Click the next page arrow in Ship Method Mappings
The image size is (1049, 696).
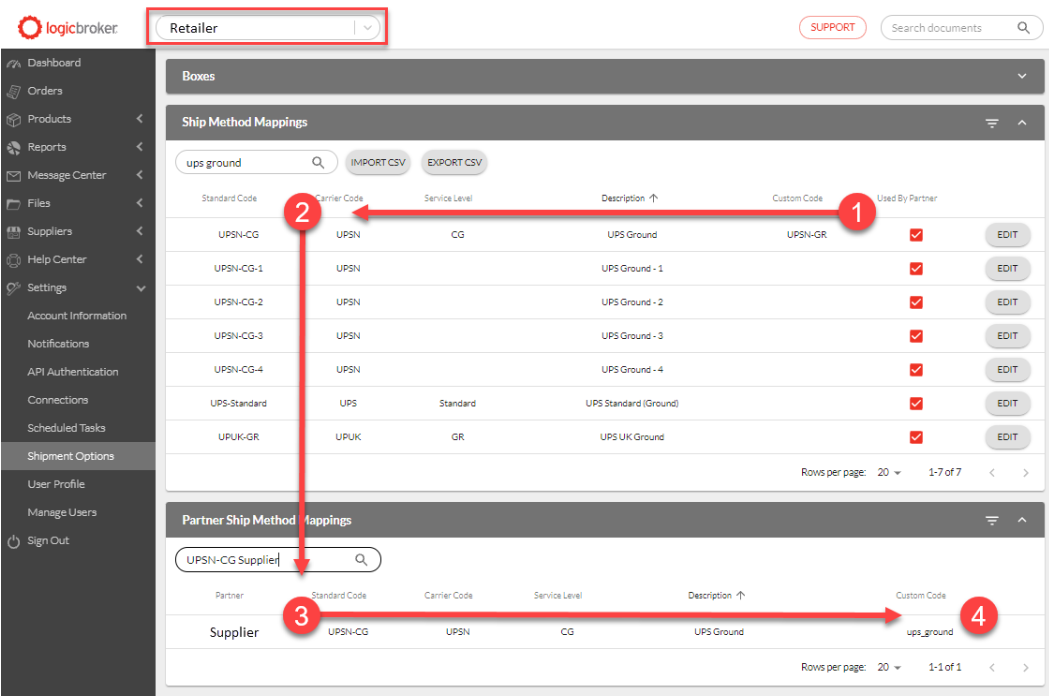click(x=1025, y=473)
